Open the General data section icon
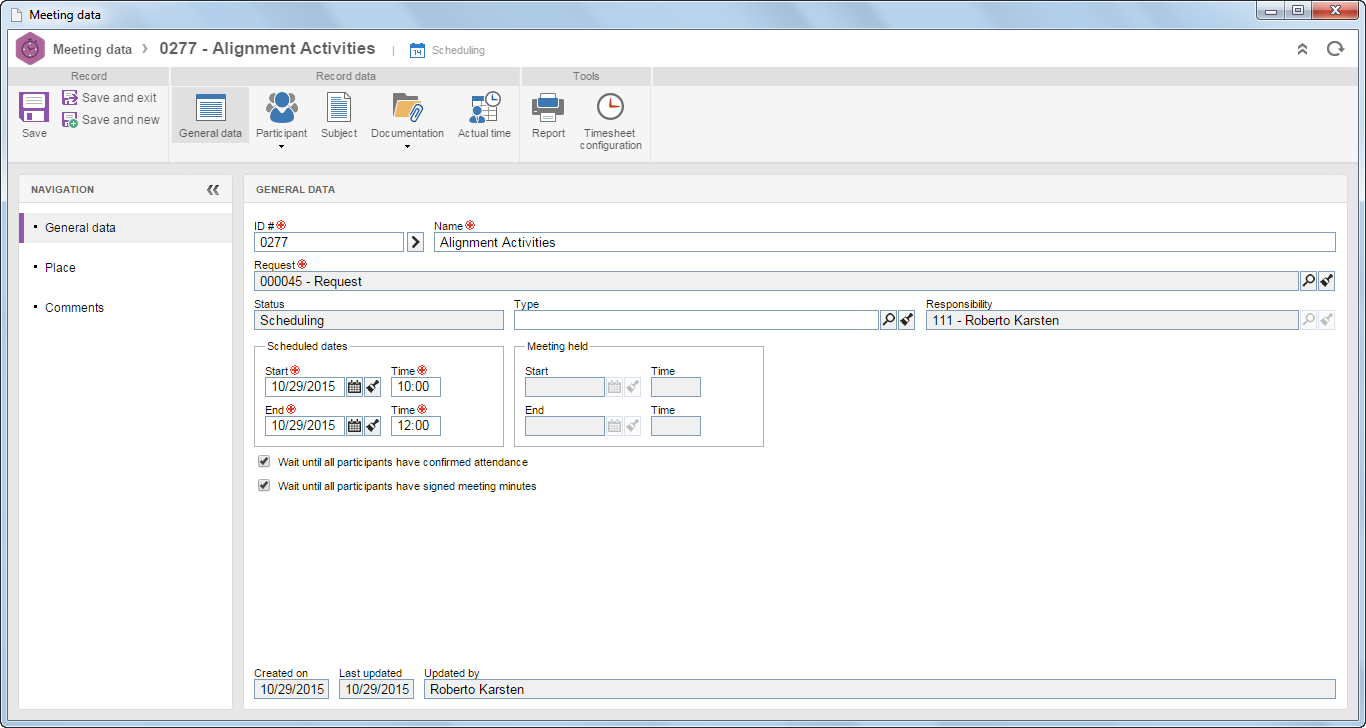Image resolution: width=1366 pixels, height=728 pixels. tap(210, 108)
